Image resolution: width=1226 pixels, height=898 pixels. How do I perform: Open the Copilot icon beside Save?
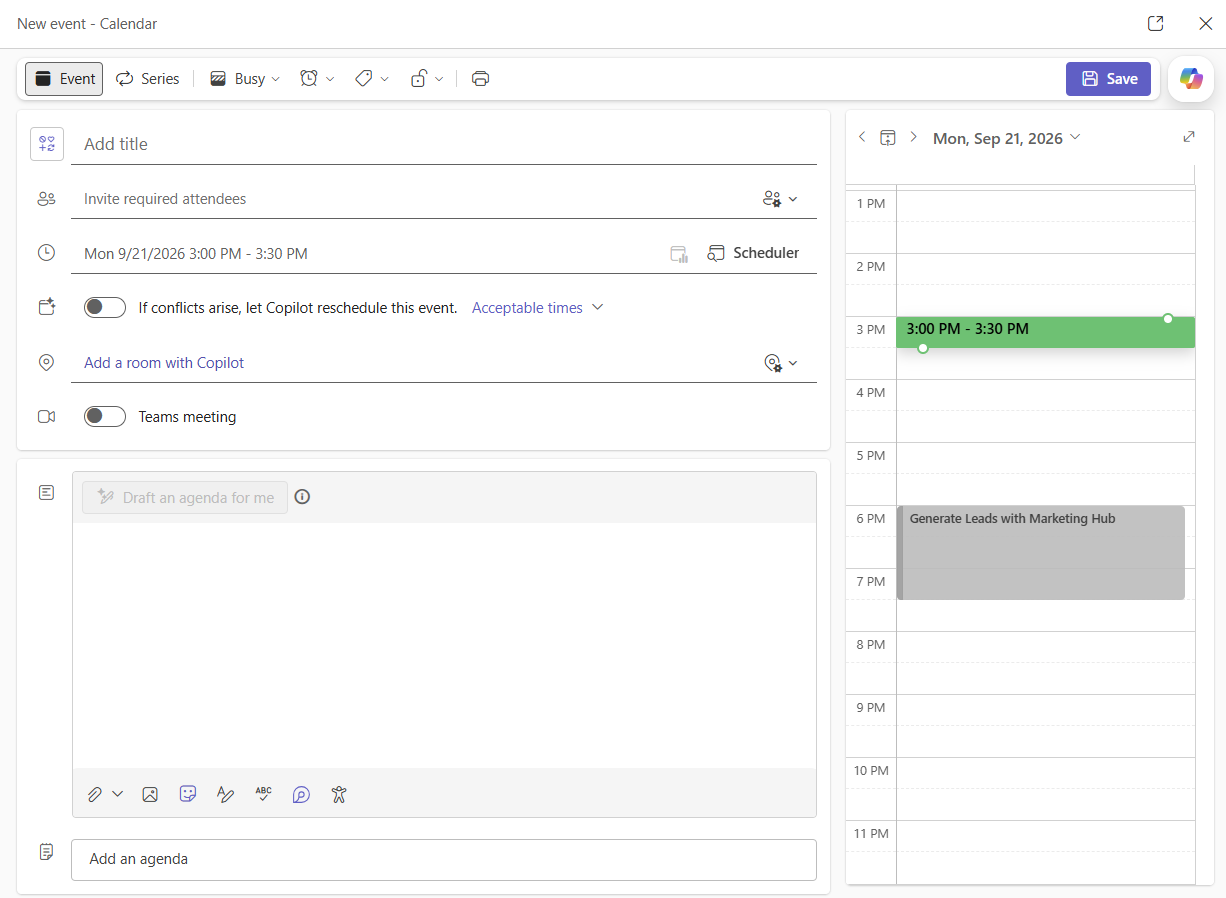point(1190,79)
